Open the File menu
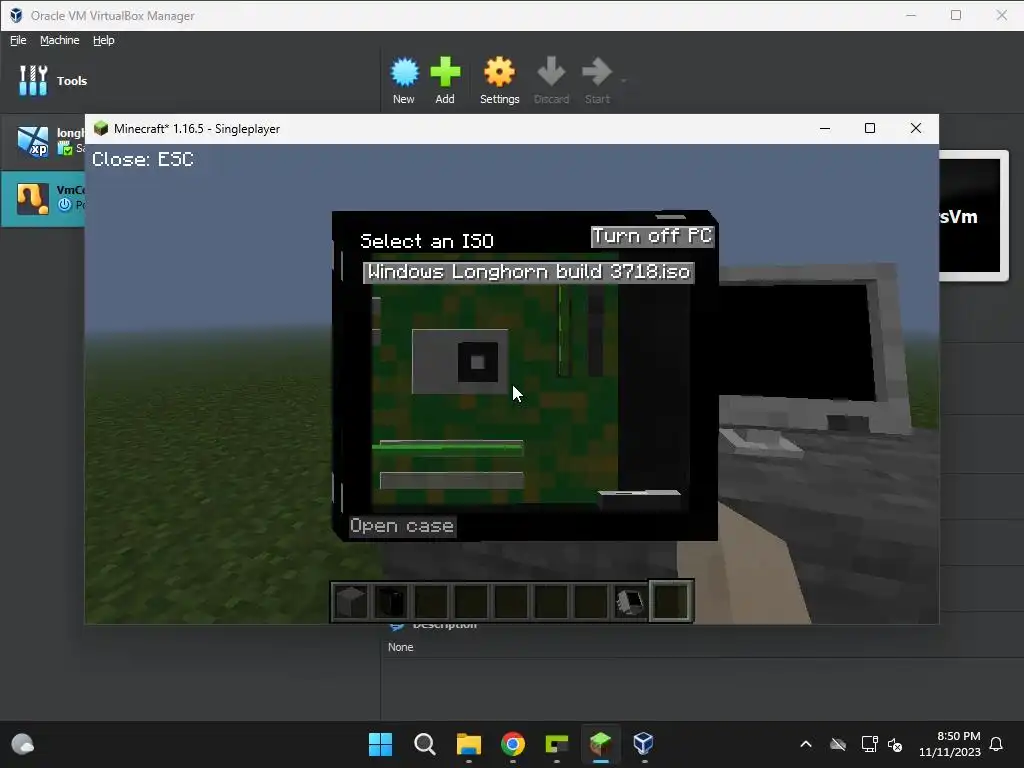This screenshot has height=768, width=1024. [18, 40]
